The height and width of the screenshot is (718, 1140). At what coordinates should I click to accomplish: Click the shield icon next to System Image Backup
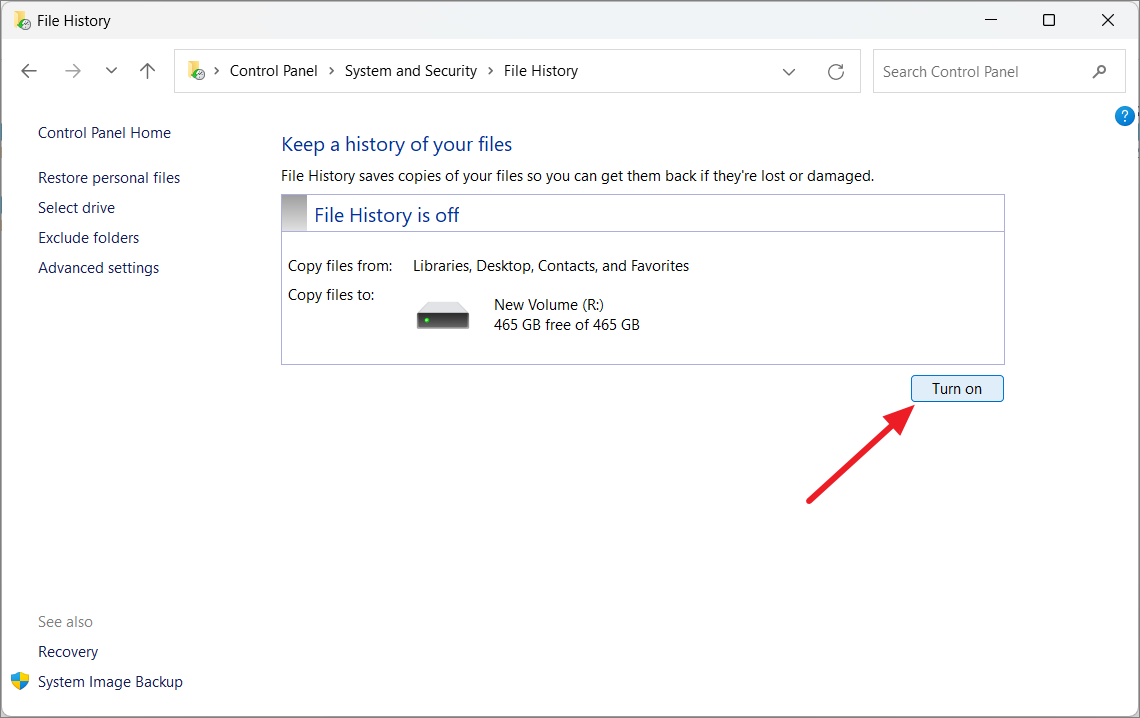pyautogui.click(x=19, y=681)
